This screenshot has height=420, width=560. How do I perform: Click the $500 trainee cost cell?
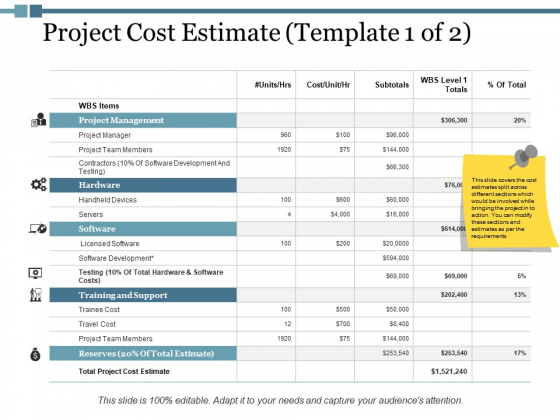tap(343, 309)
